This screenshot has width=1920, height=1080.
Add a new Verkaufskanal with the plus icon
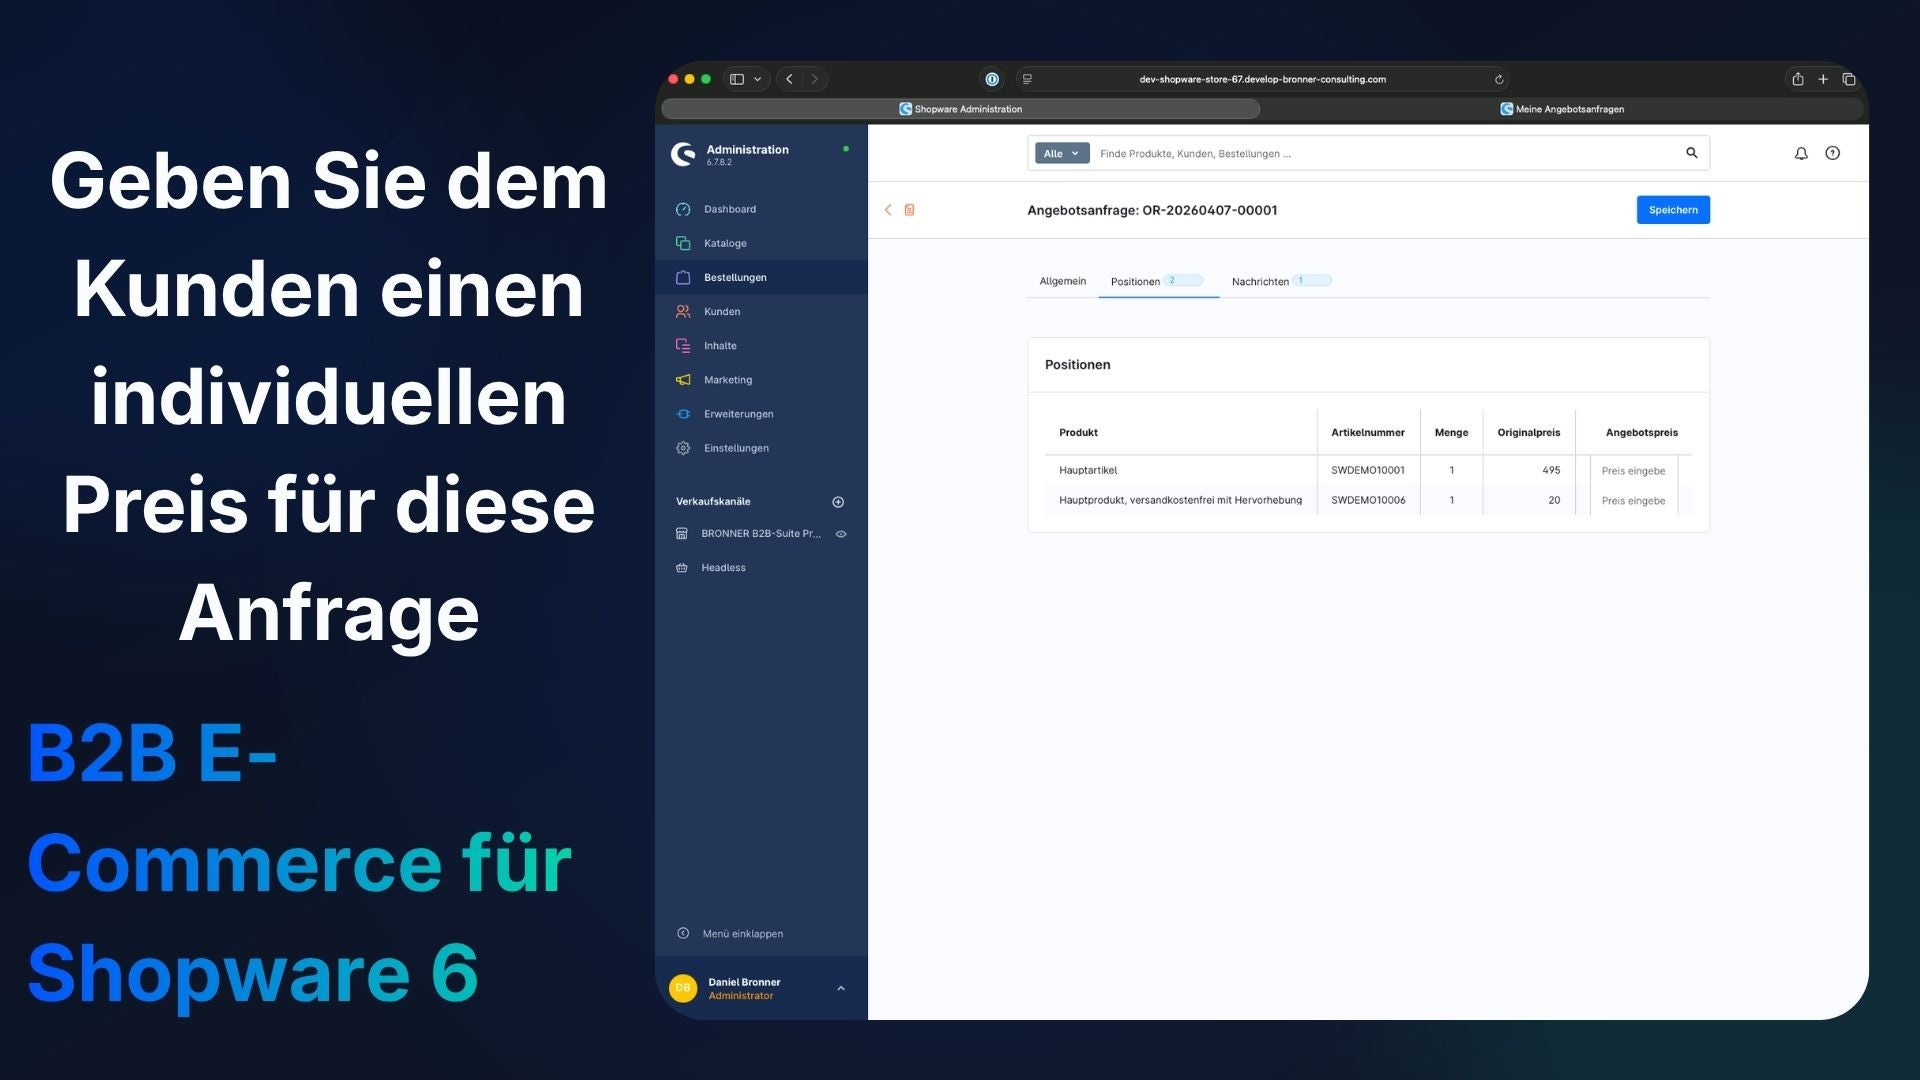pos(838,502)
